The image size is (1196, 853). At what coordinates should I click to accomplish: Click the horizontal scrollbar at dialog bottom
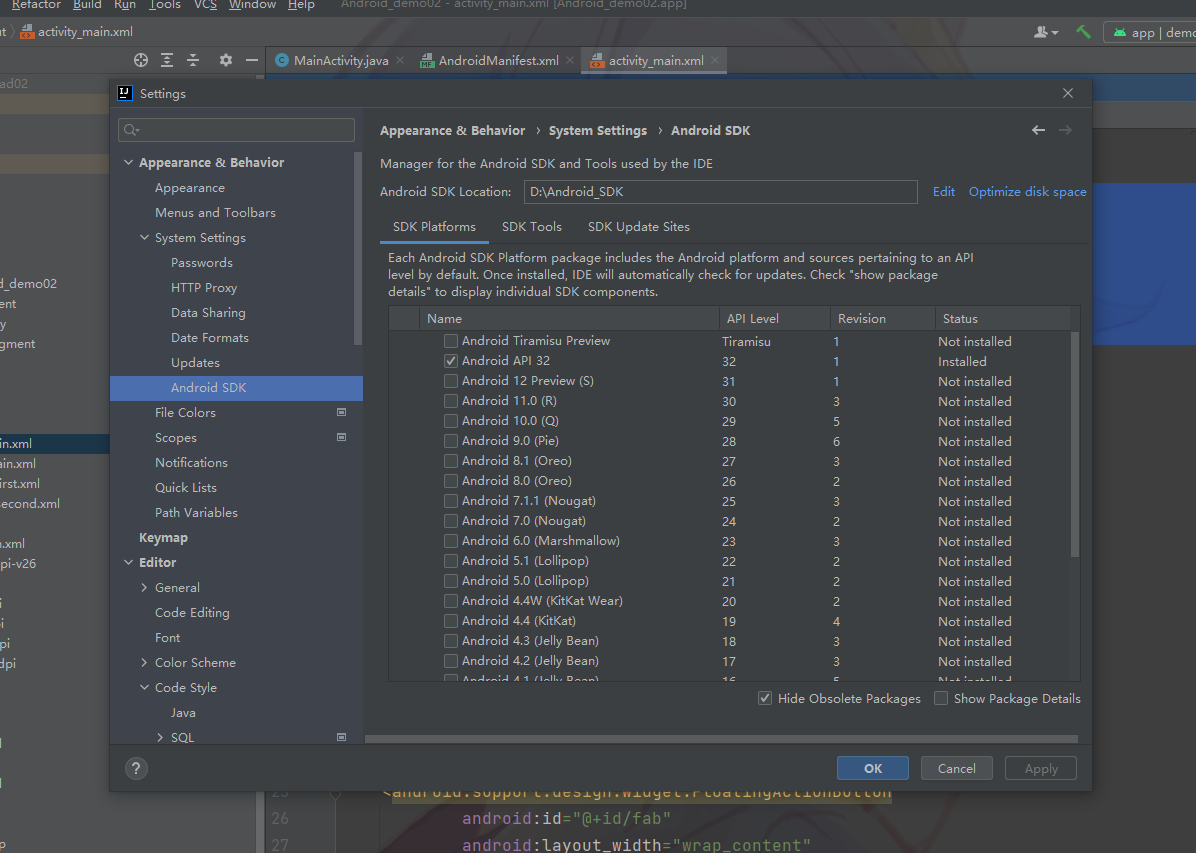[x=721, y=739]
